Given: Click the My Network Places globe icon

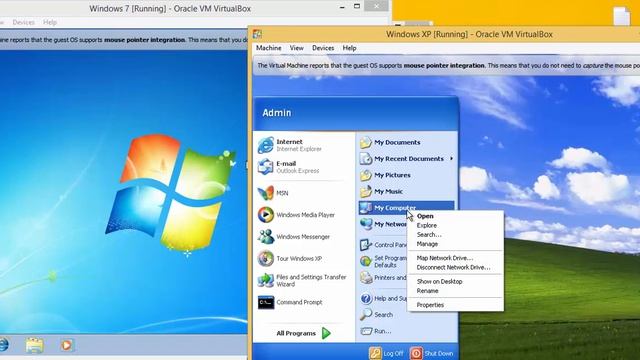Looking at the screenshot, I should [366, 224].
